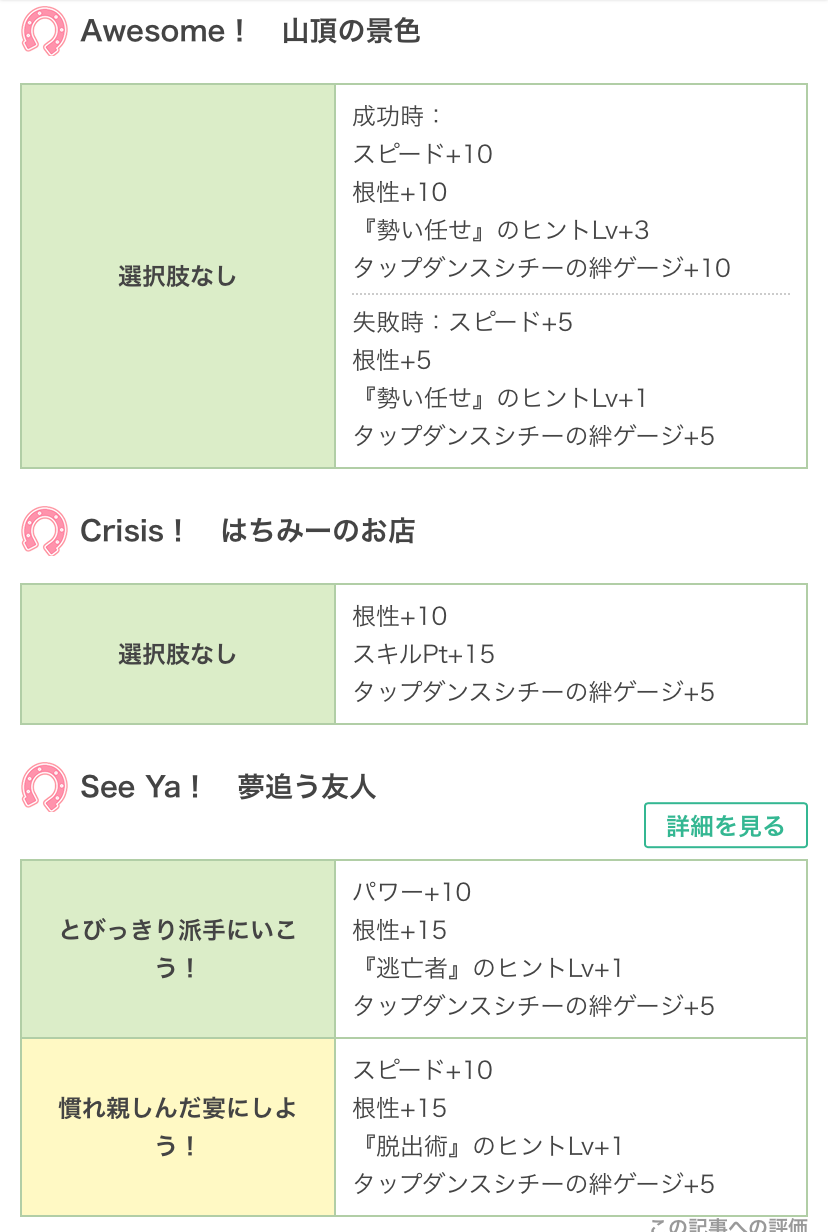Screen dimensions: 828x1232
Task: Click 選択肢なし cell in Awesome table
Action: [x=178, y=276]
